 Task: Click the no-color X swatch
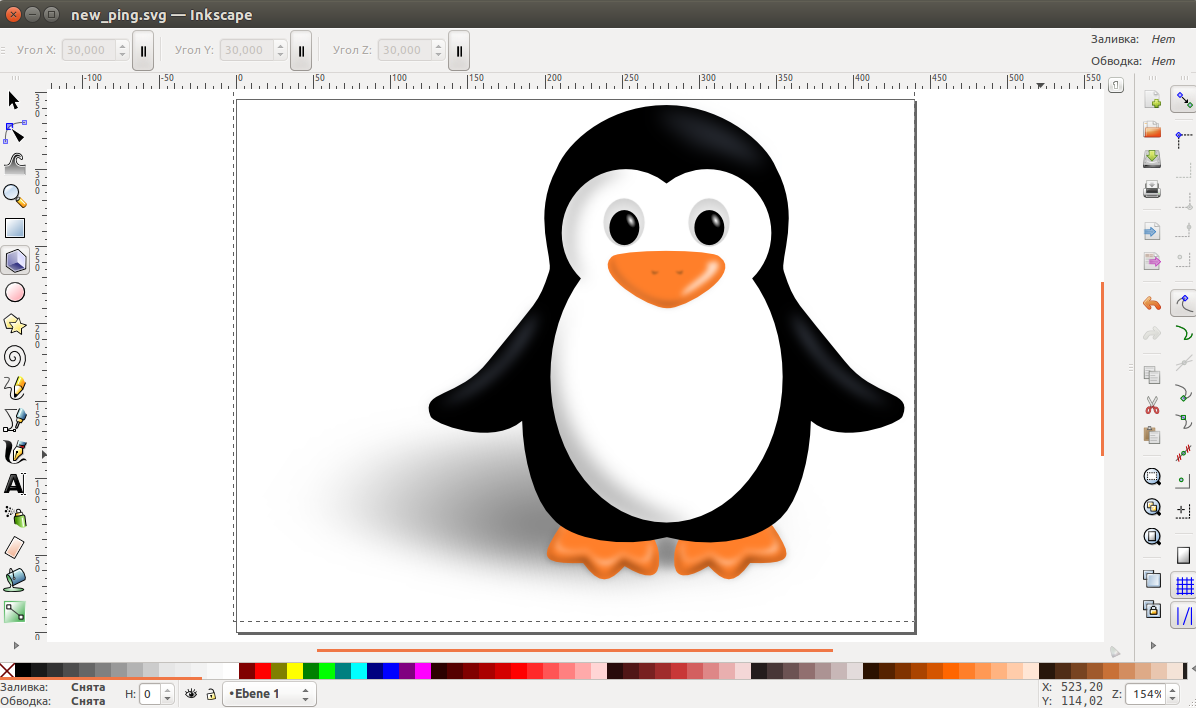7,670
